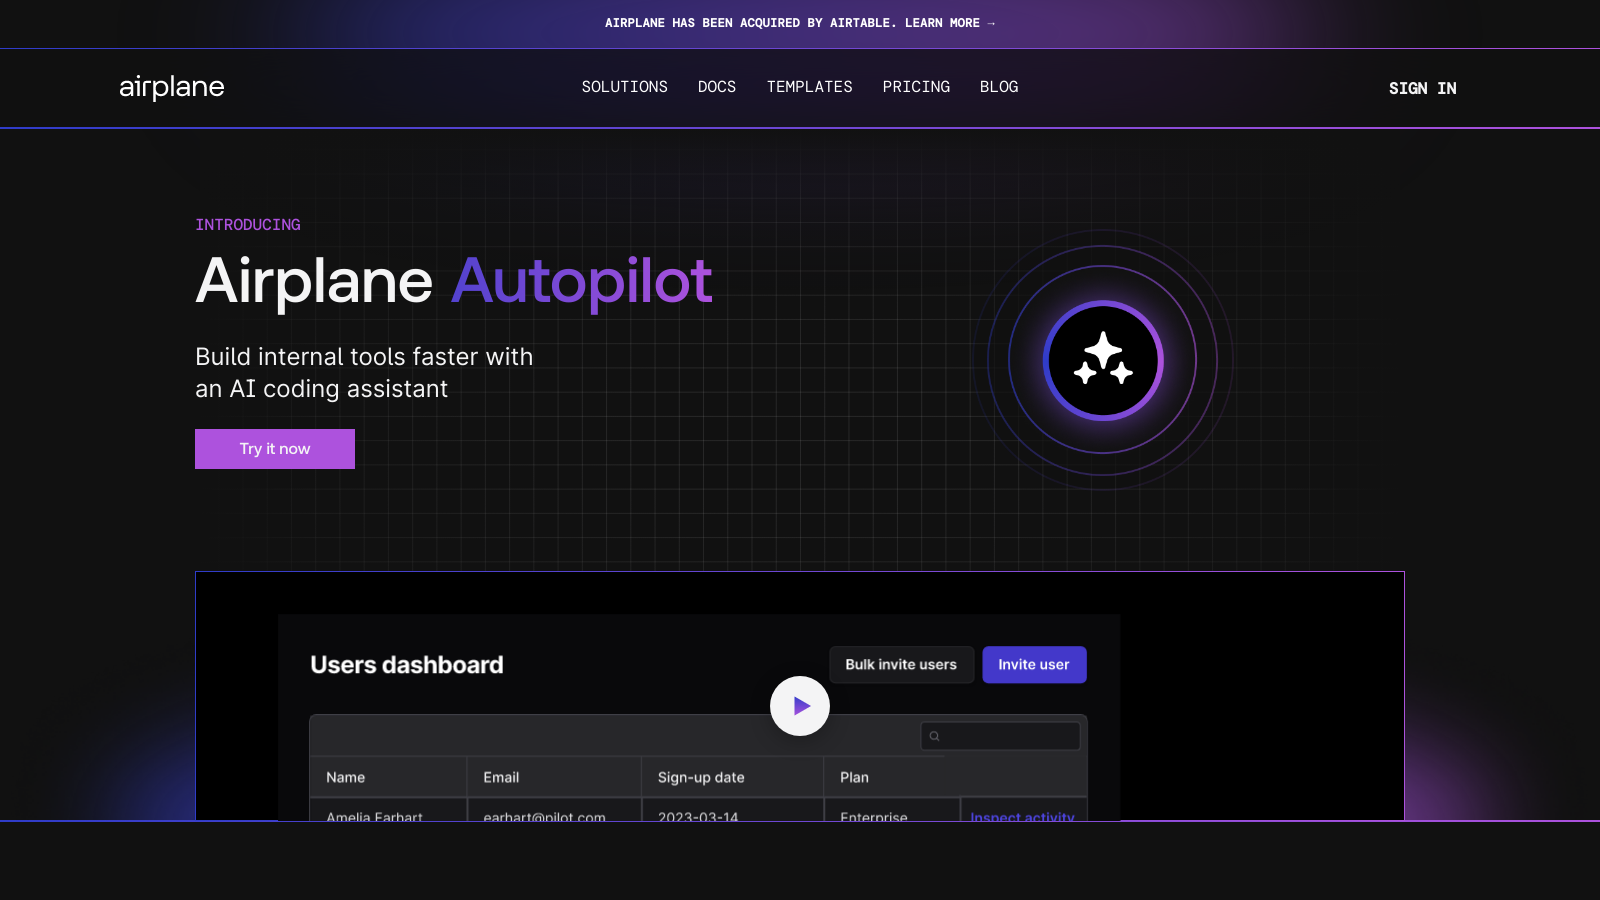Click the INTRODUCING label text
Viewport: 1600px width, 900px height.
tap(248, 225)
